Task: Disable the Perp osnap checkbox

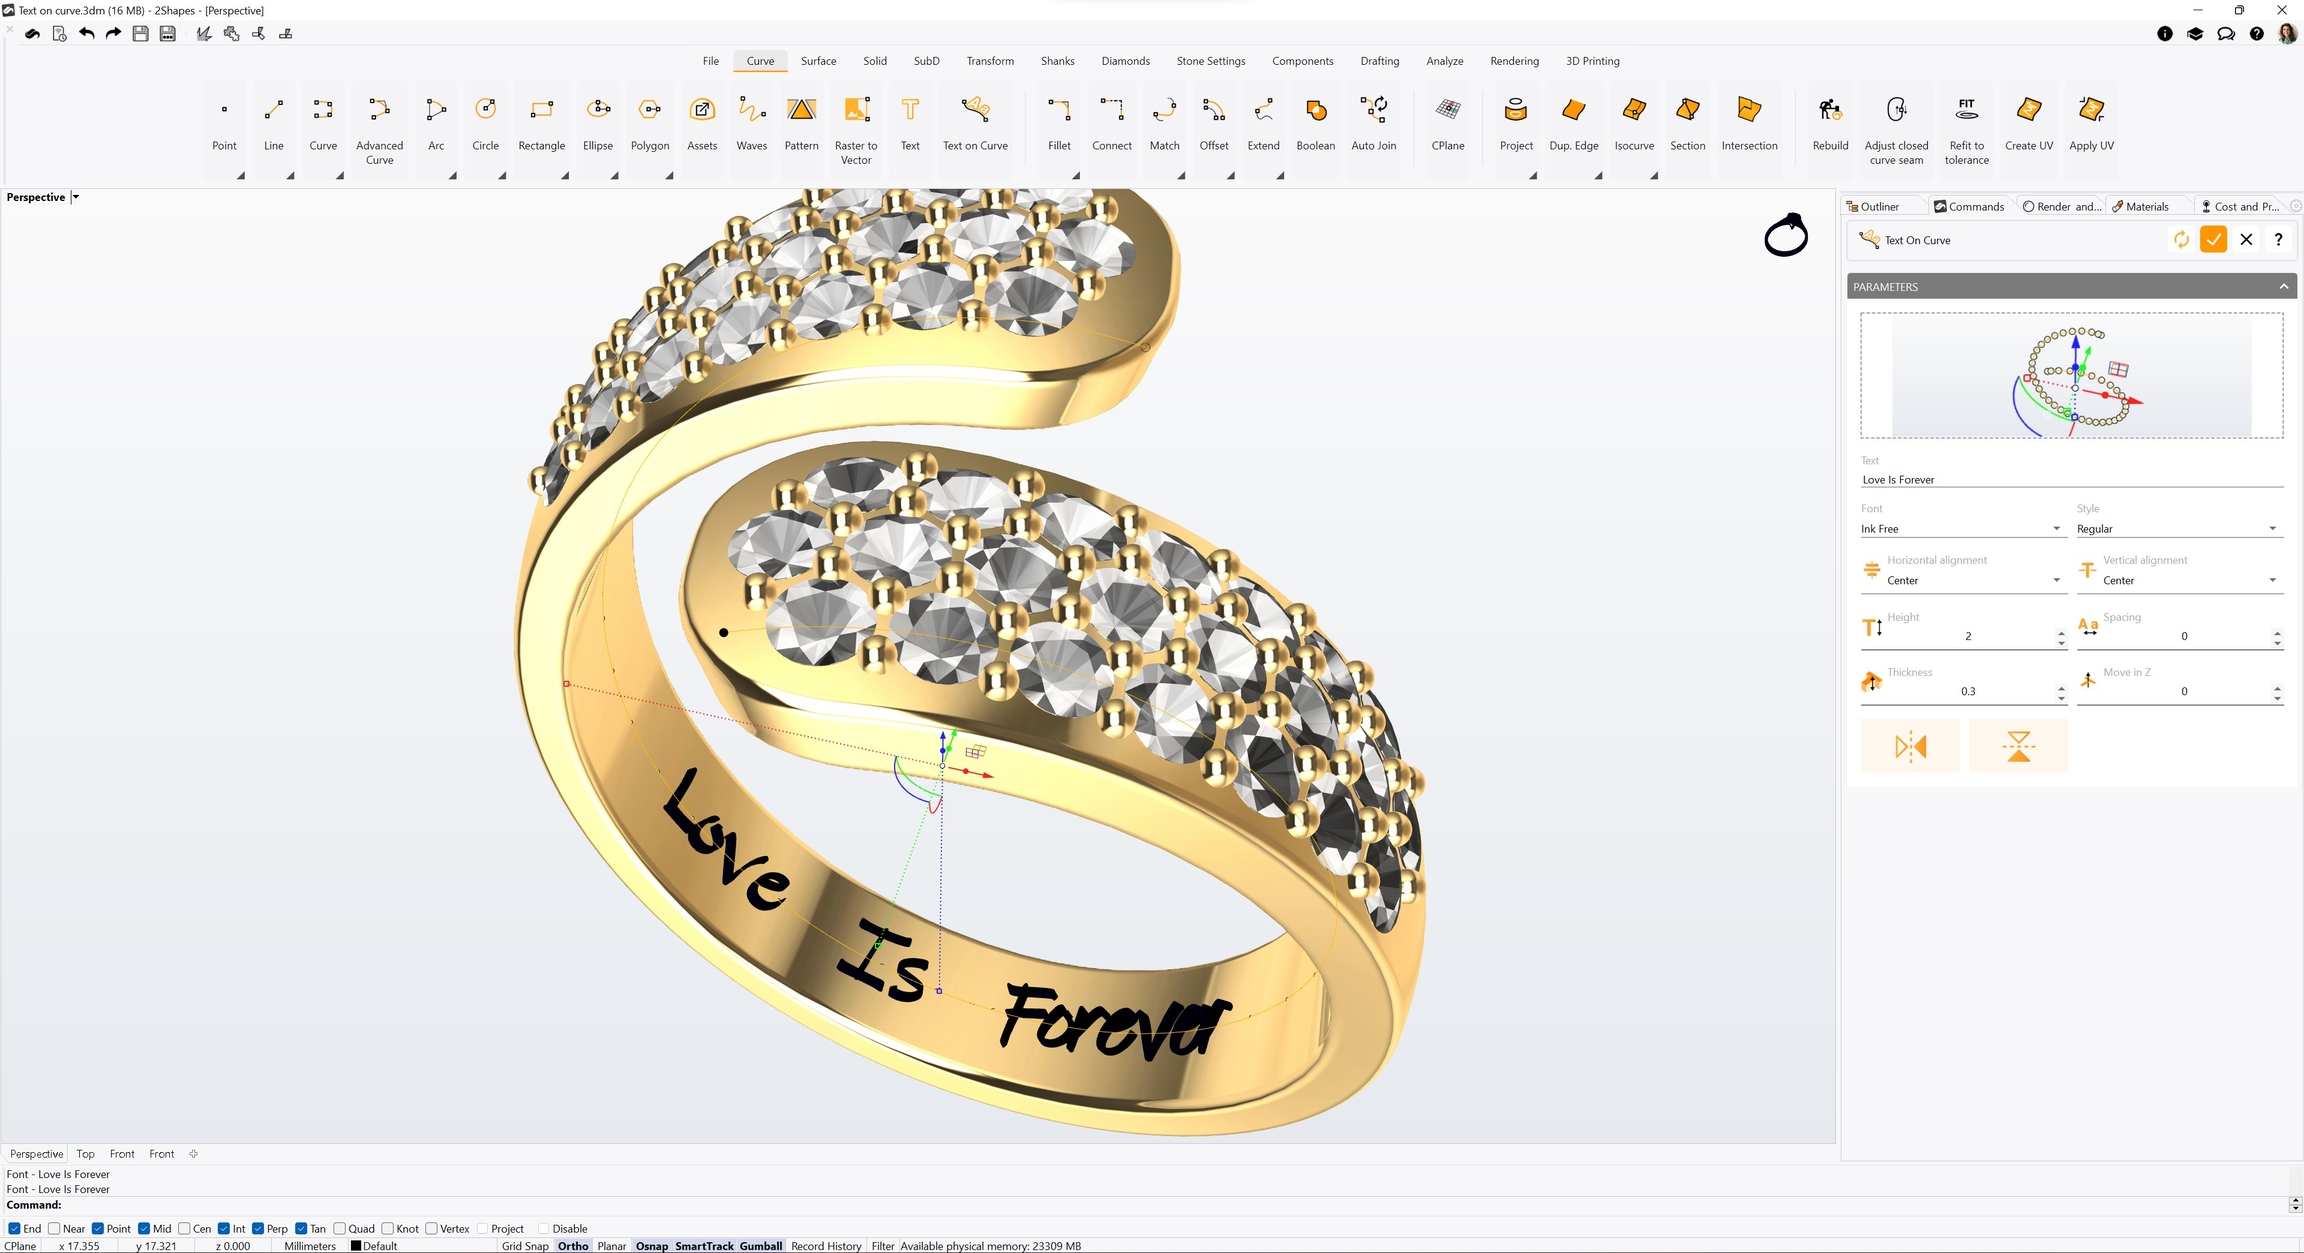Action: point(258,1229)
